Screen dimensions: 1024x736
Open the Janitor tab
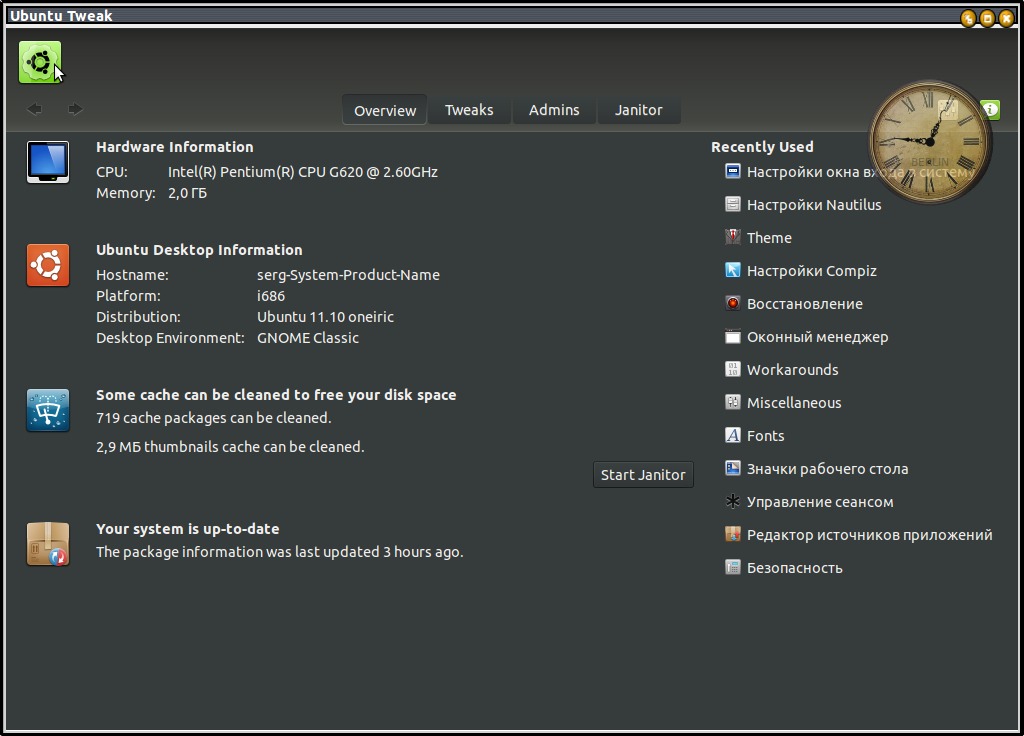coord(638,110)
